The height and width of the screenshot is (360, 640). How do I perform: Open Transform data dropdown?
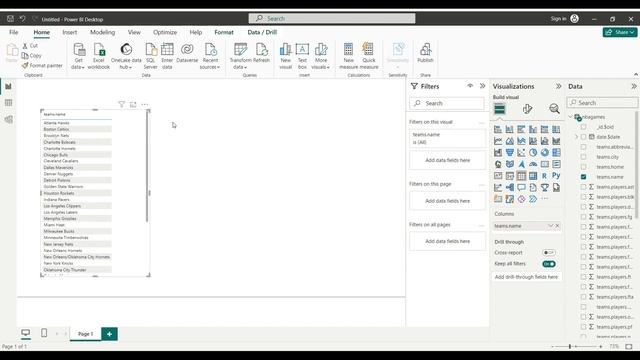(x=240, y=56)
